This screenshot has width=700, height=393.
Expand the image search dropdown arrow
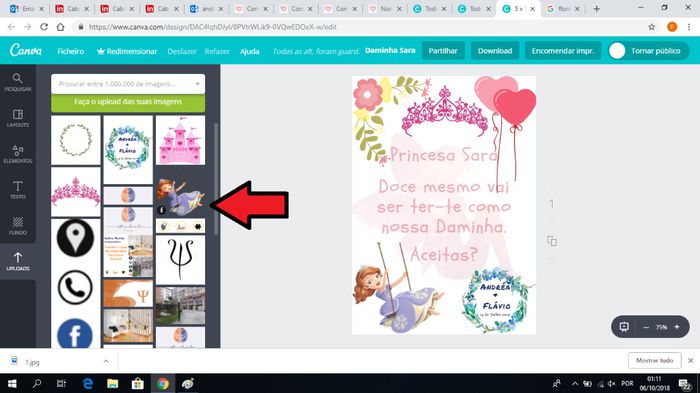click(197, 84)
